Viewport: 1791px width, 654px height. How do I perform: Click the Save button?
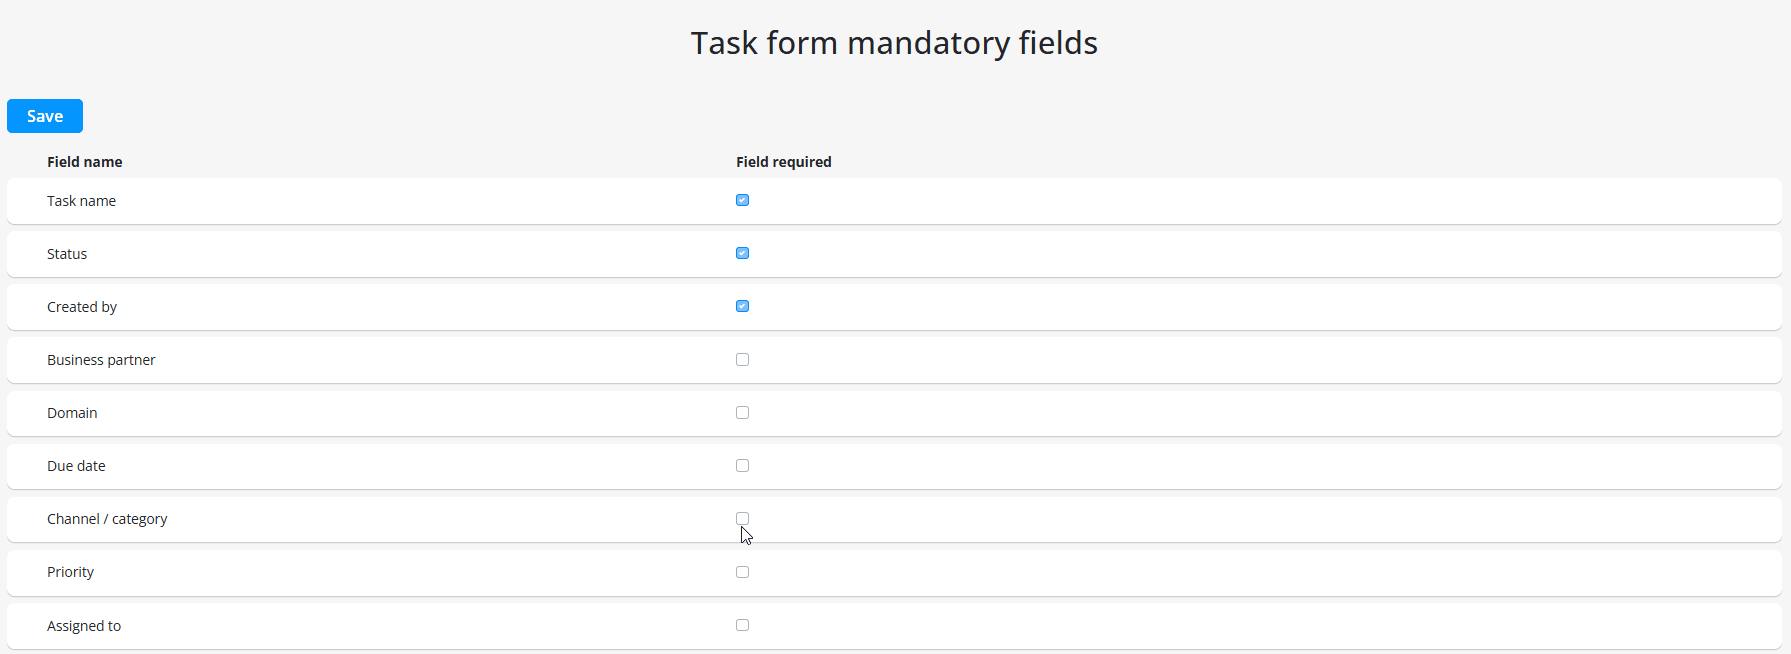pos(44,116)
